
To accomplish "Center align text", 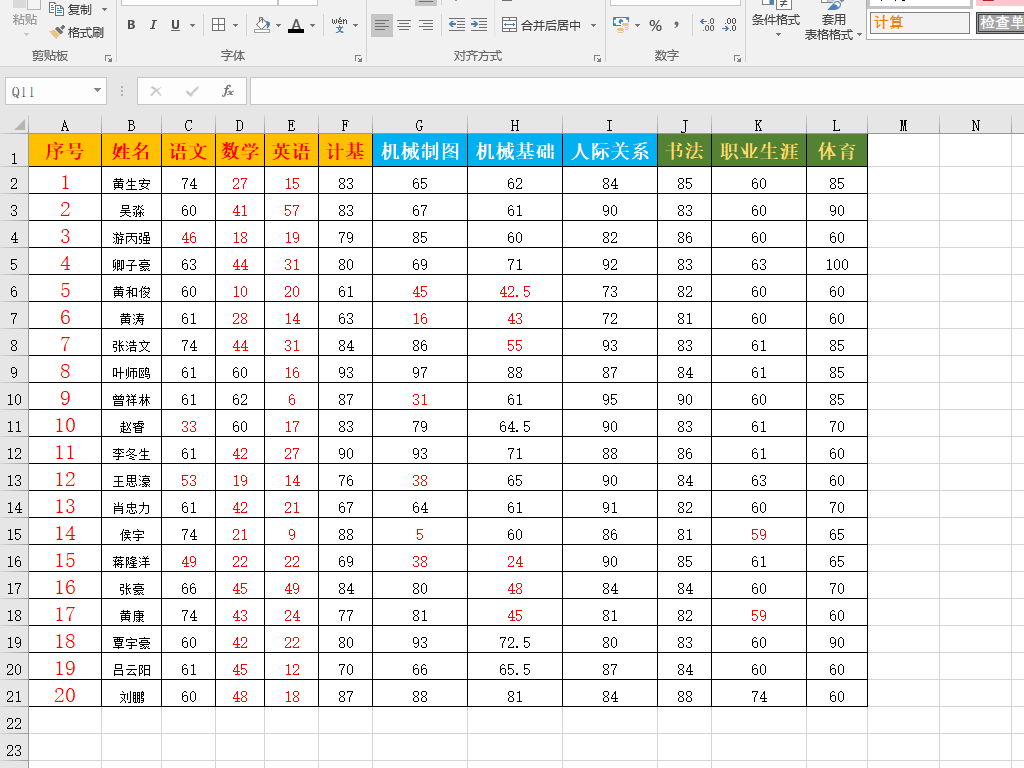I will tap(404, 25).
